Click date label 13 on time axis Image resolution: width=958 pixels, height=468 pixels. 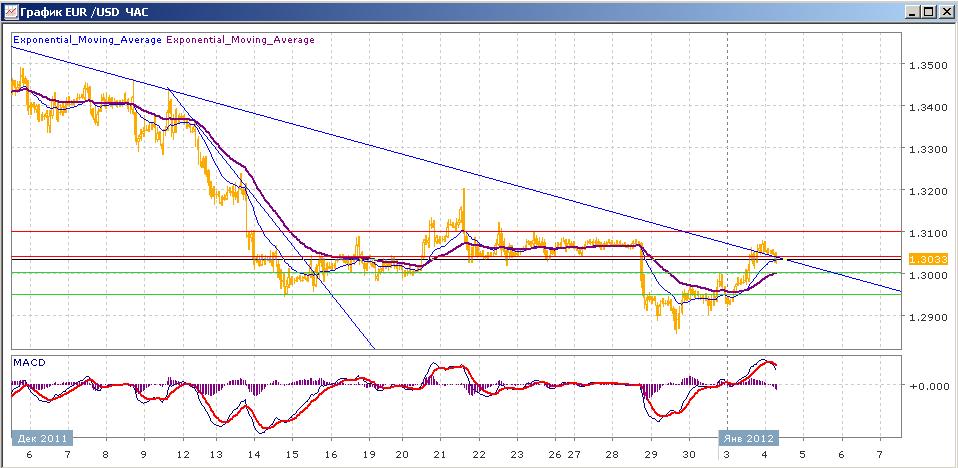click(216, 456)
